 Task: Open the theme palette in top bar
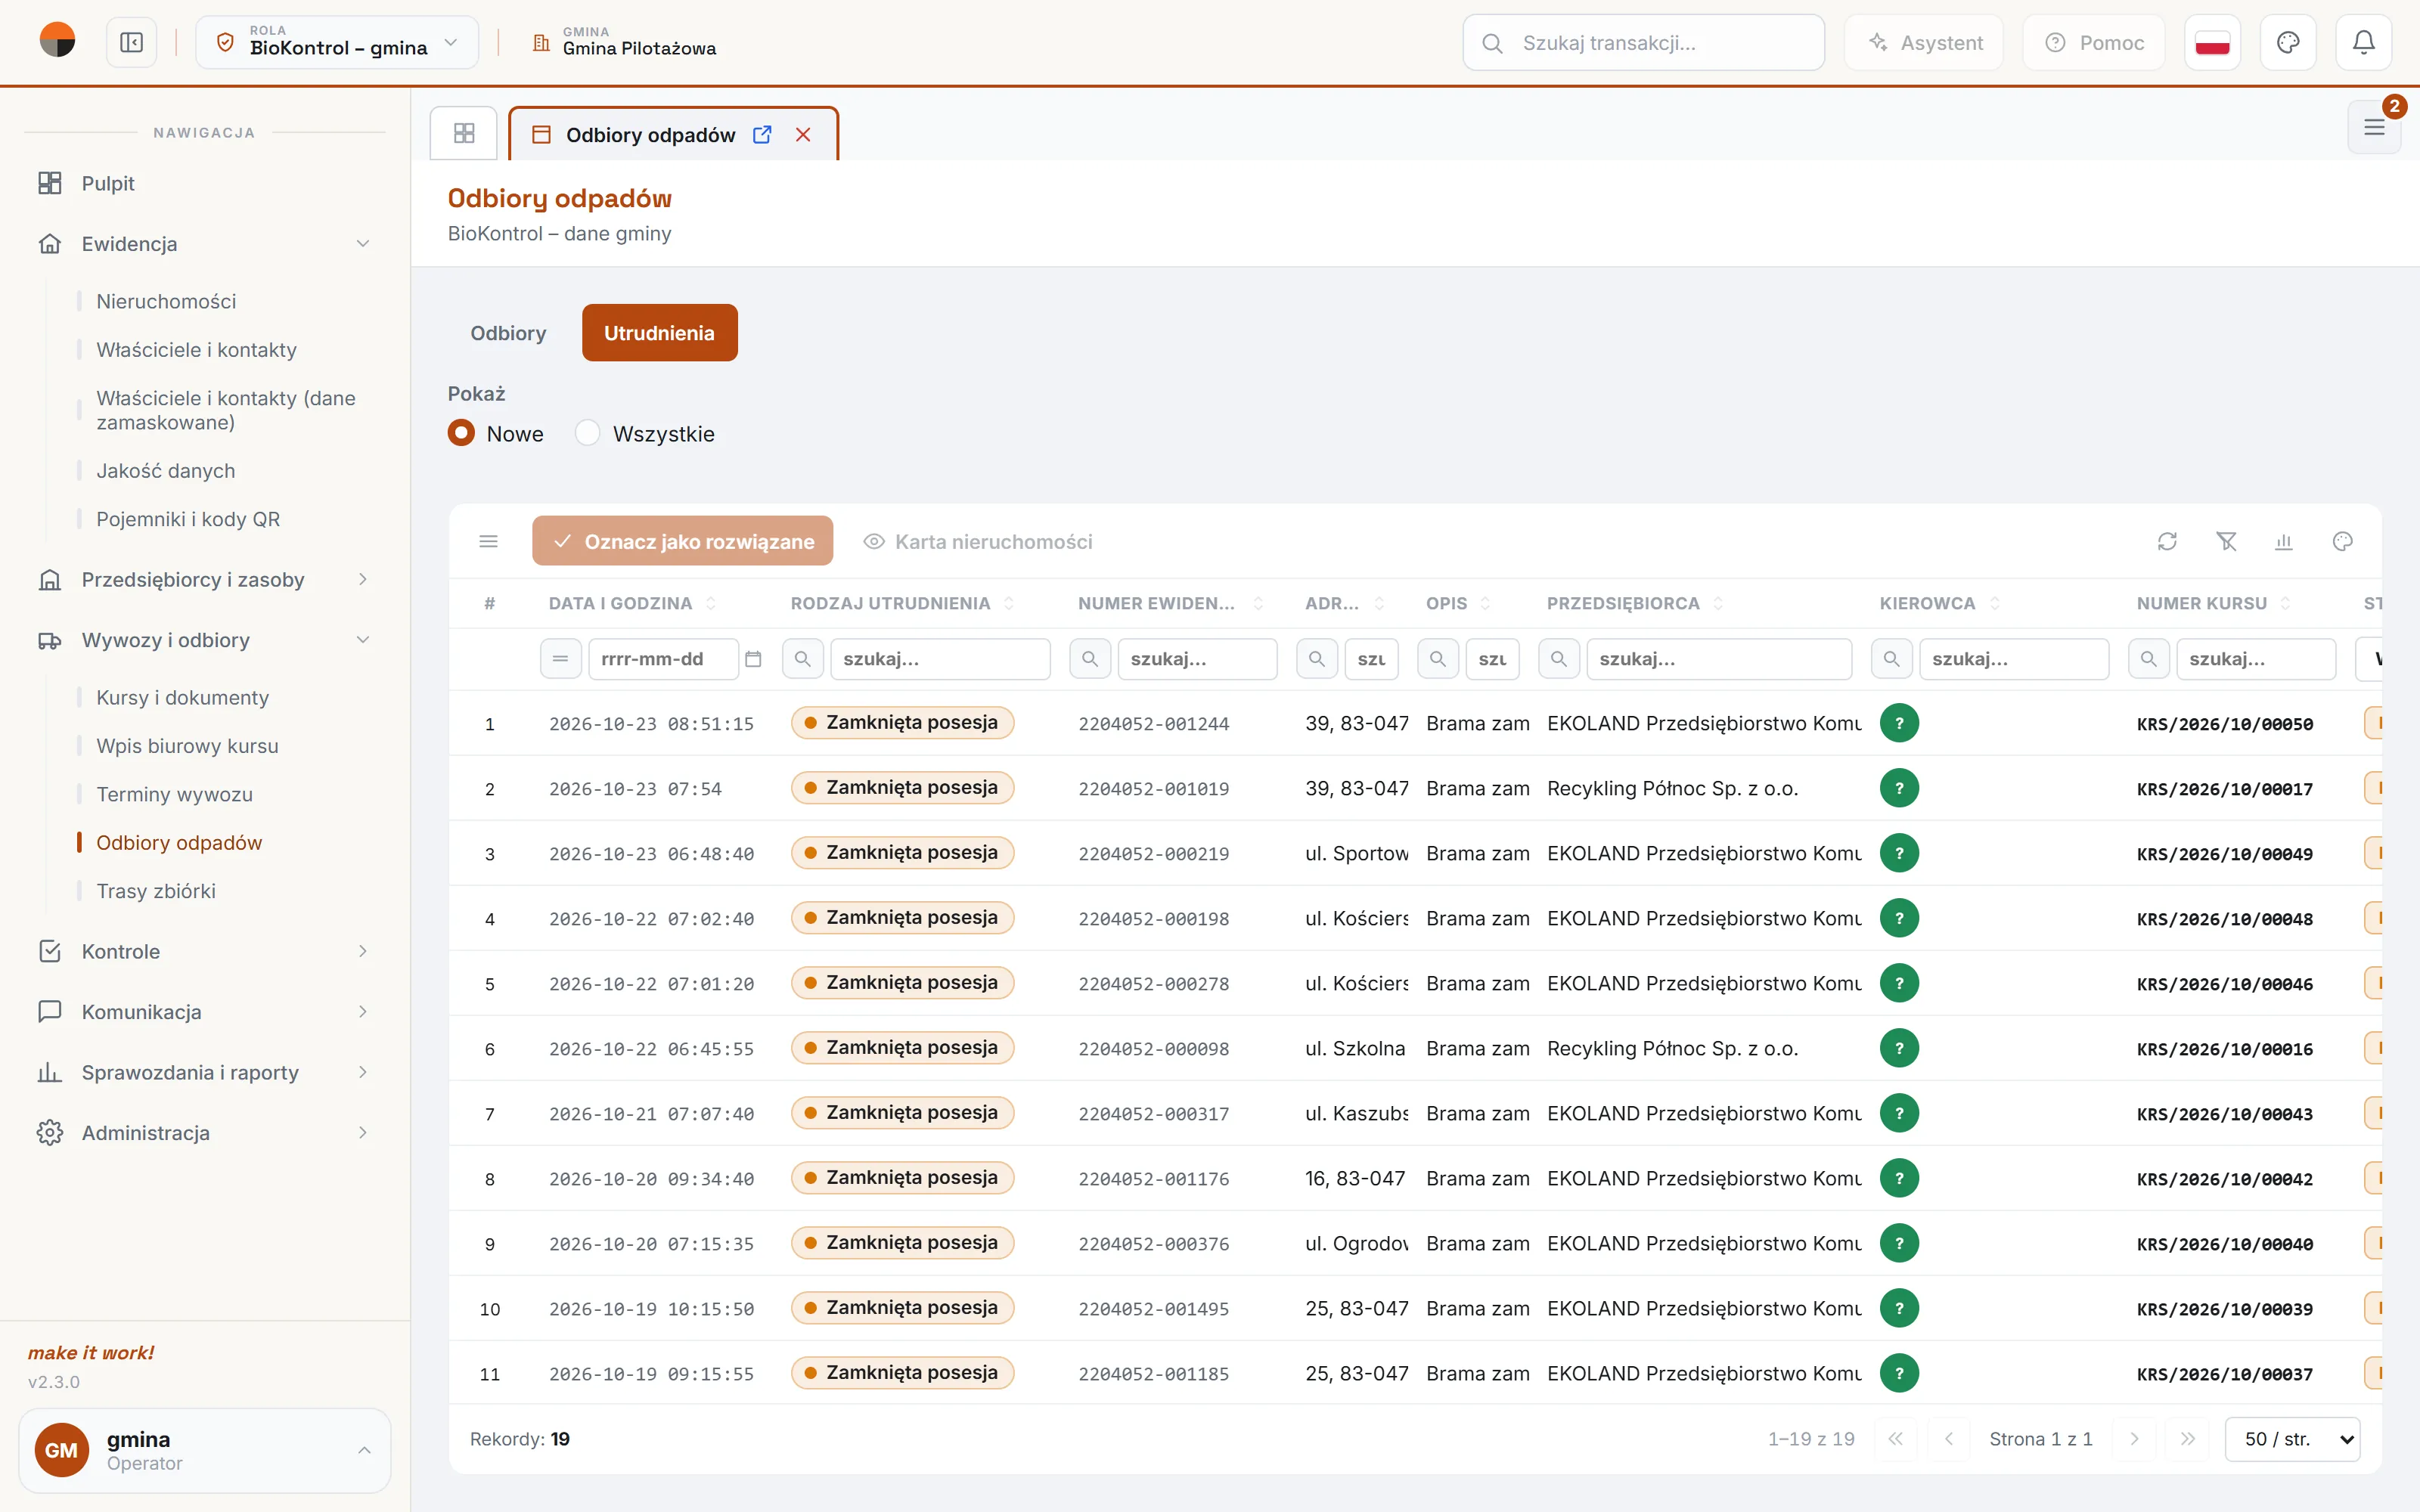2288,43
